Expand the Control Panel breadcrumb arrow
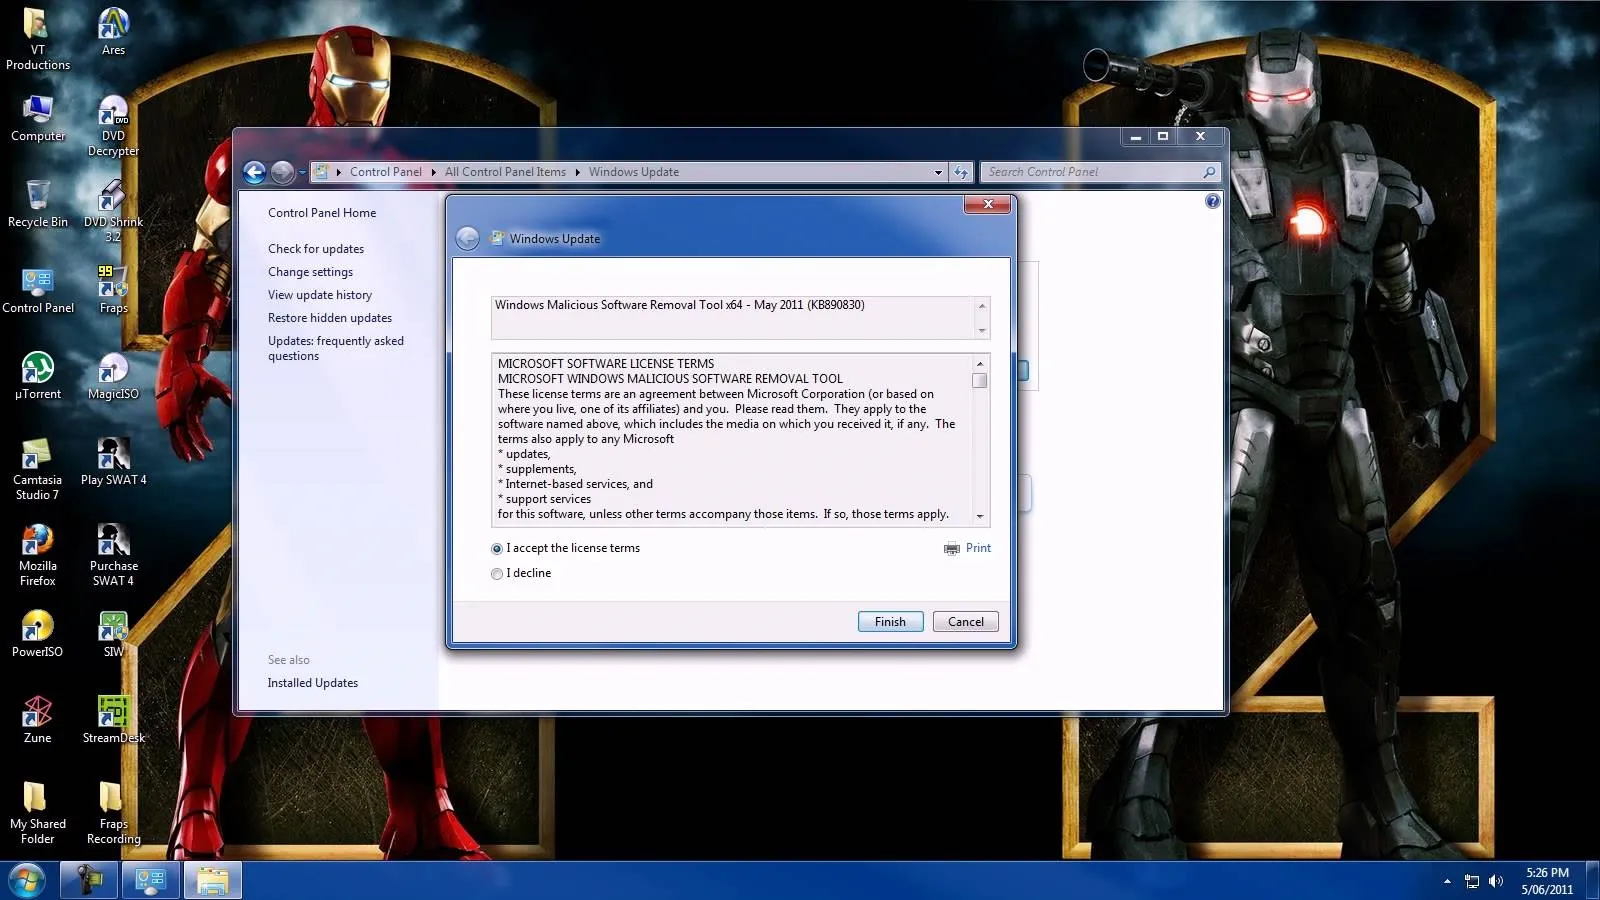Image resolution: width=1600 pixels, height=900 pixels. 433,172
